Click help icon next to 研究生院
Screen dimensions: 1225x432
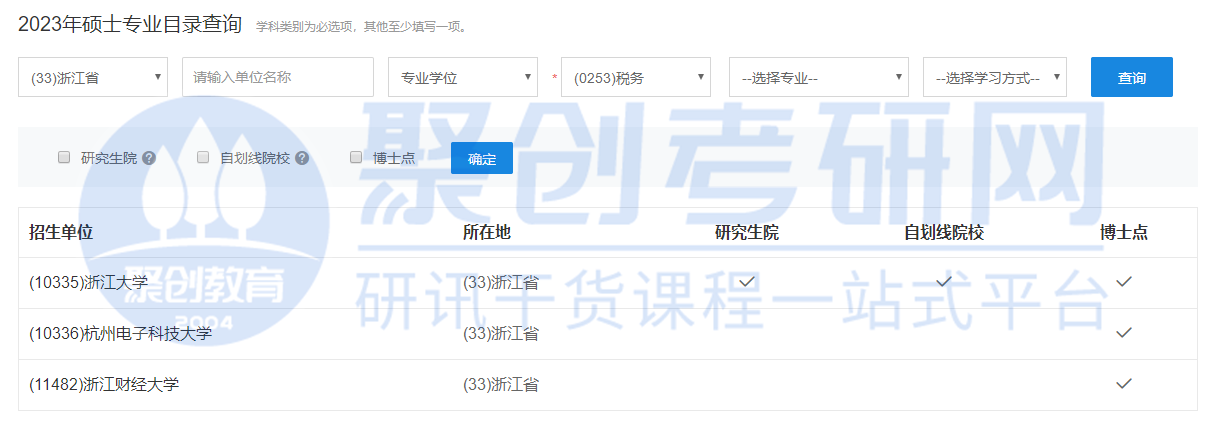(x=149, y=158)
